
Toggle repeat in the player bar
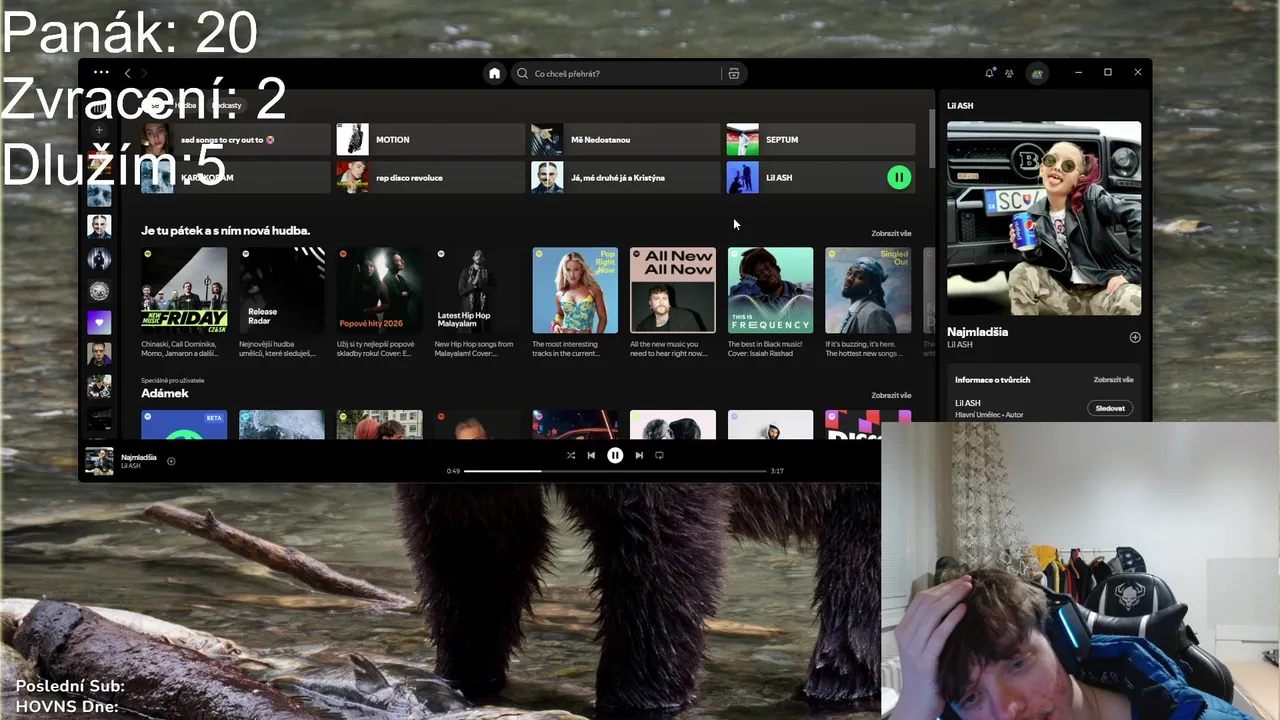tap(659, 455)
